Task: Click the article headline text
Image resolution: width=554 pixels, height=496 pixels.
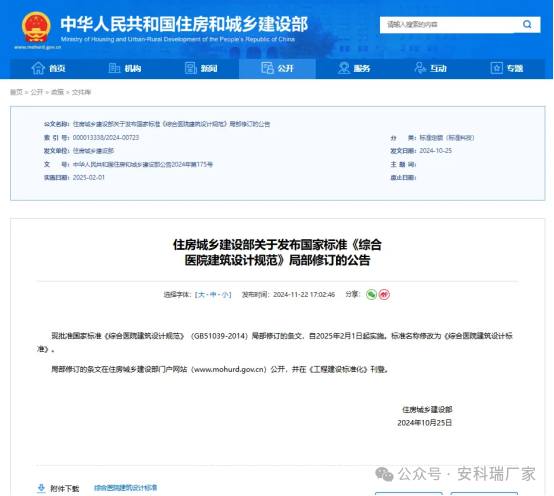Action: [277, 252]
